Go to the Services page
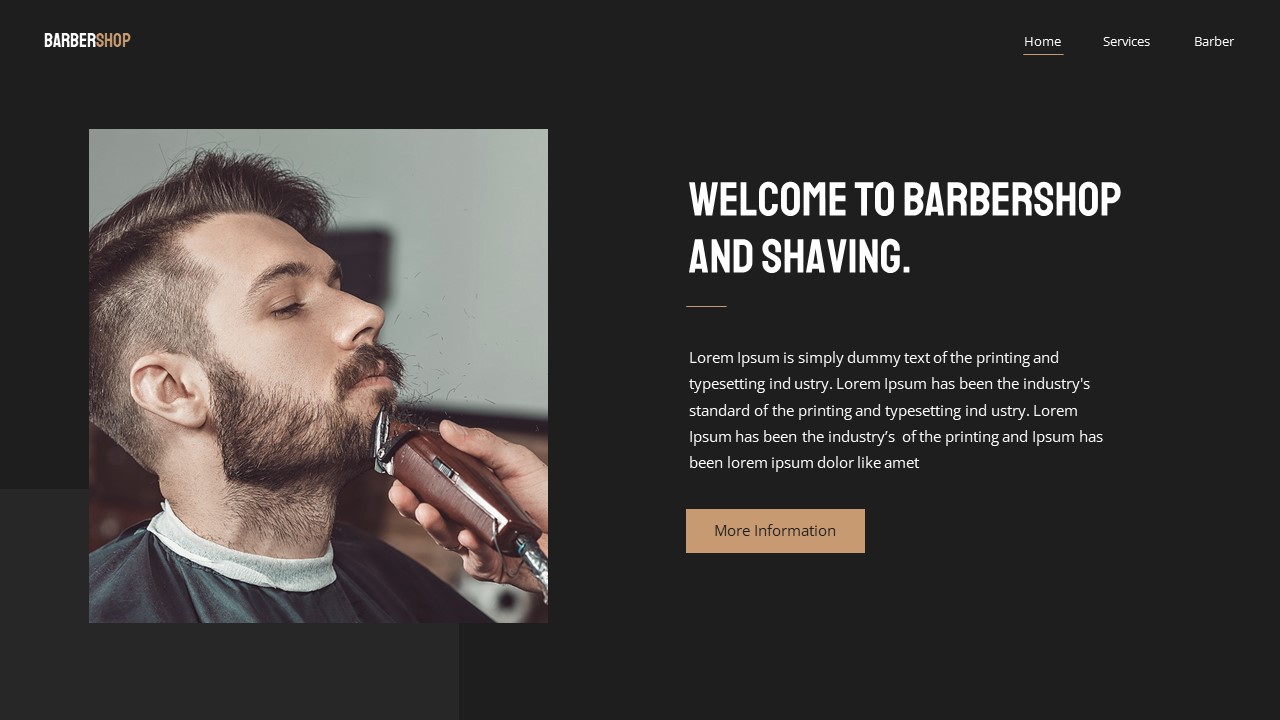Screen dimensions: 1280x720 pos(1126,41)
